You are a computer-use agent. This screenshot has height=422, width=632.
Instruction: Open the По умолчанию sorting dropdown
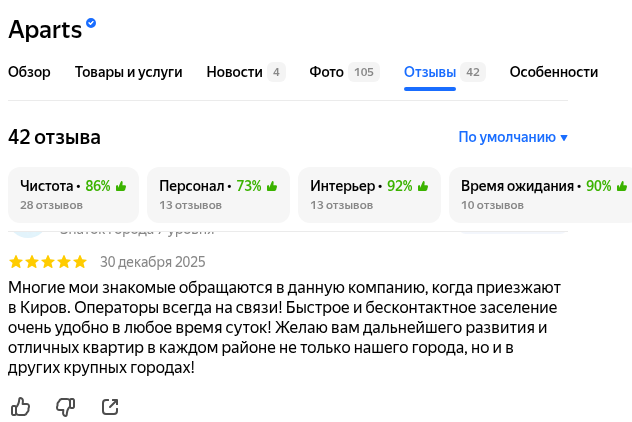(x=513, y=137)
